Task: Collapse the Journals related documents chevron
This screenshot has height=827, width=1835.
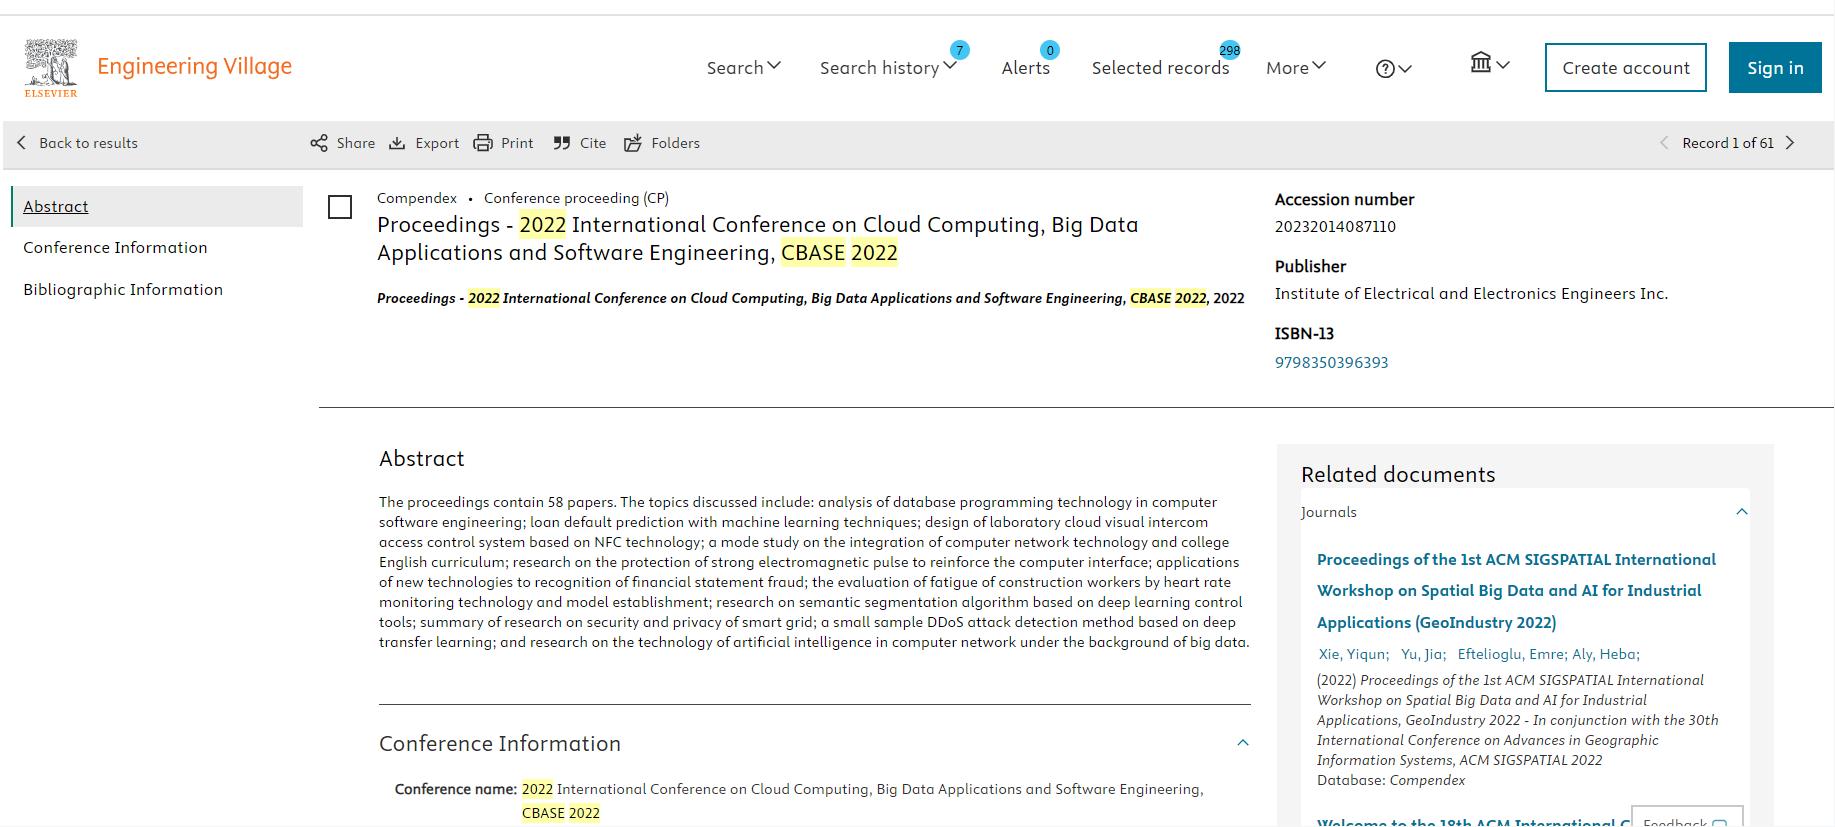Action: point(1742,512)
